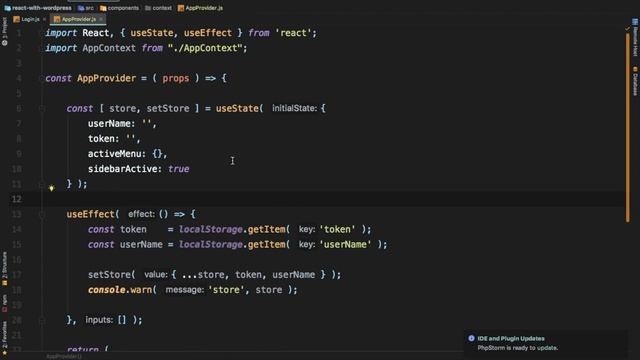
Task: Collapse the useEffect block at line 13
Action: click(42, 214)
